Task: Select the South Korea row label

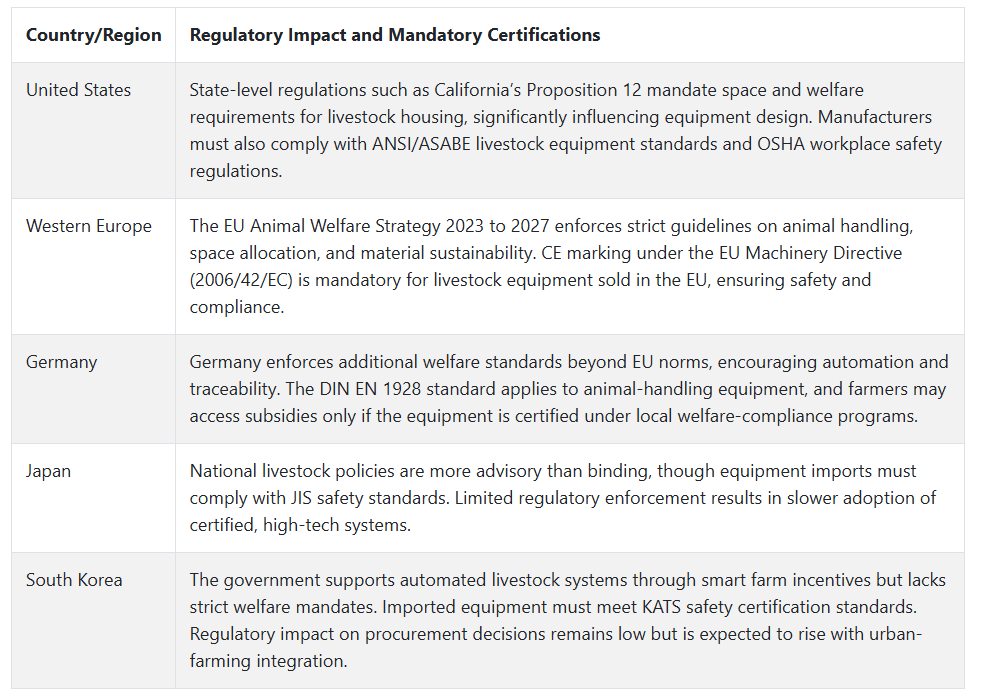Action: (74, 580)
